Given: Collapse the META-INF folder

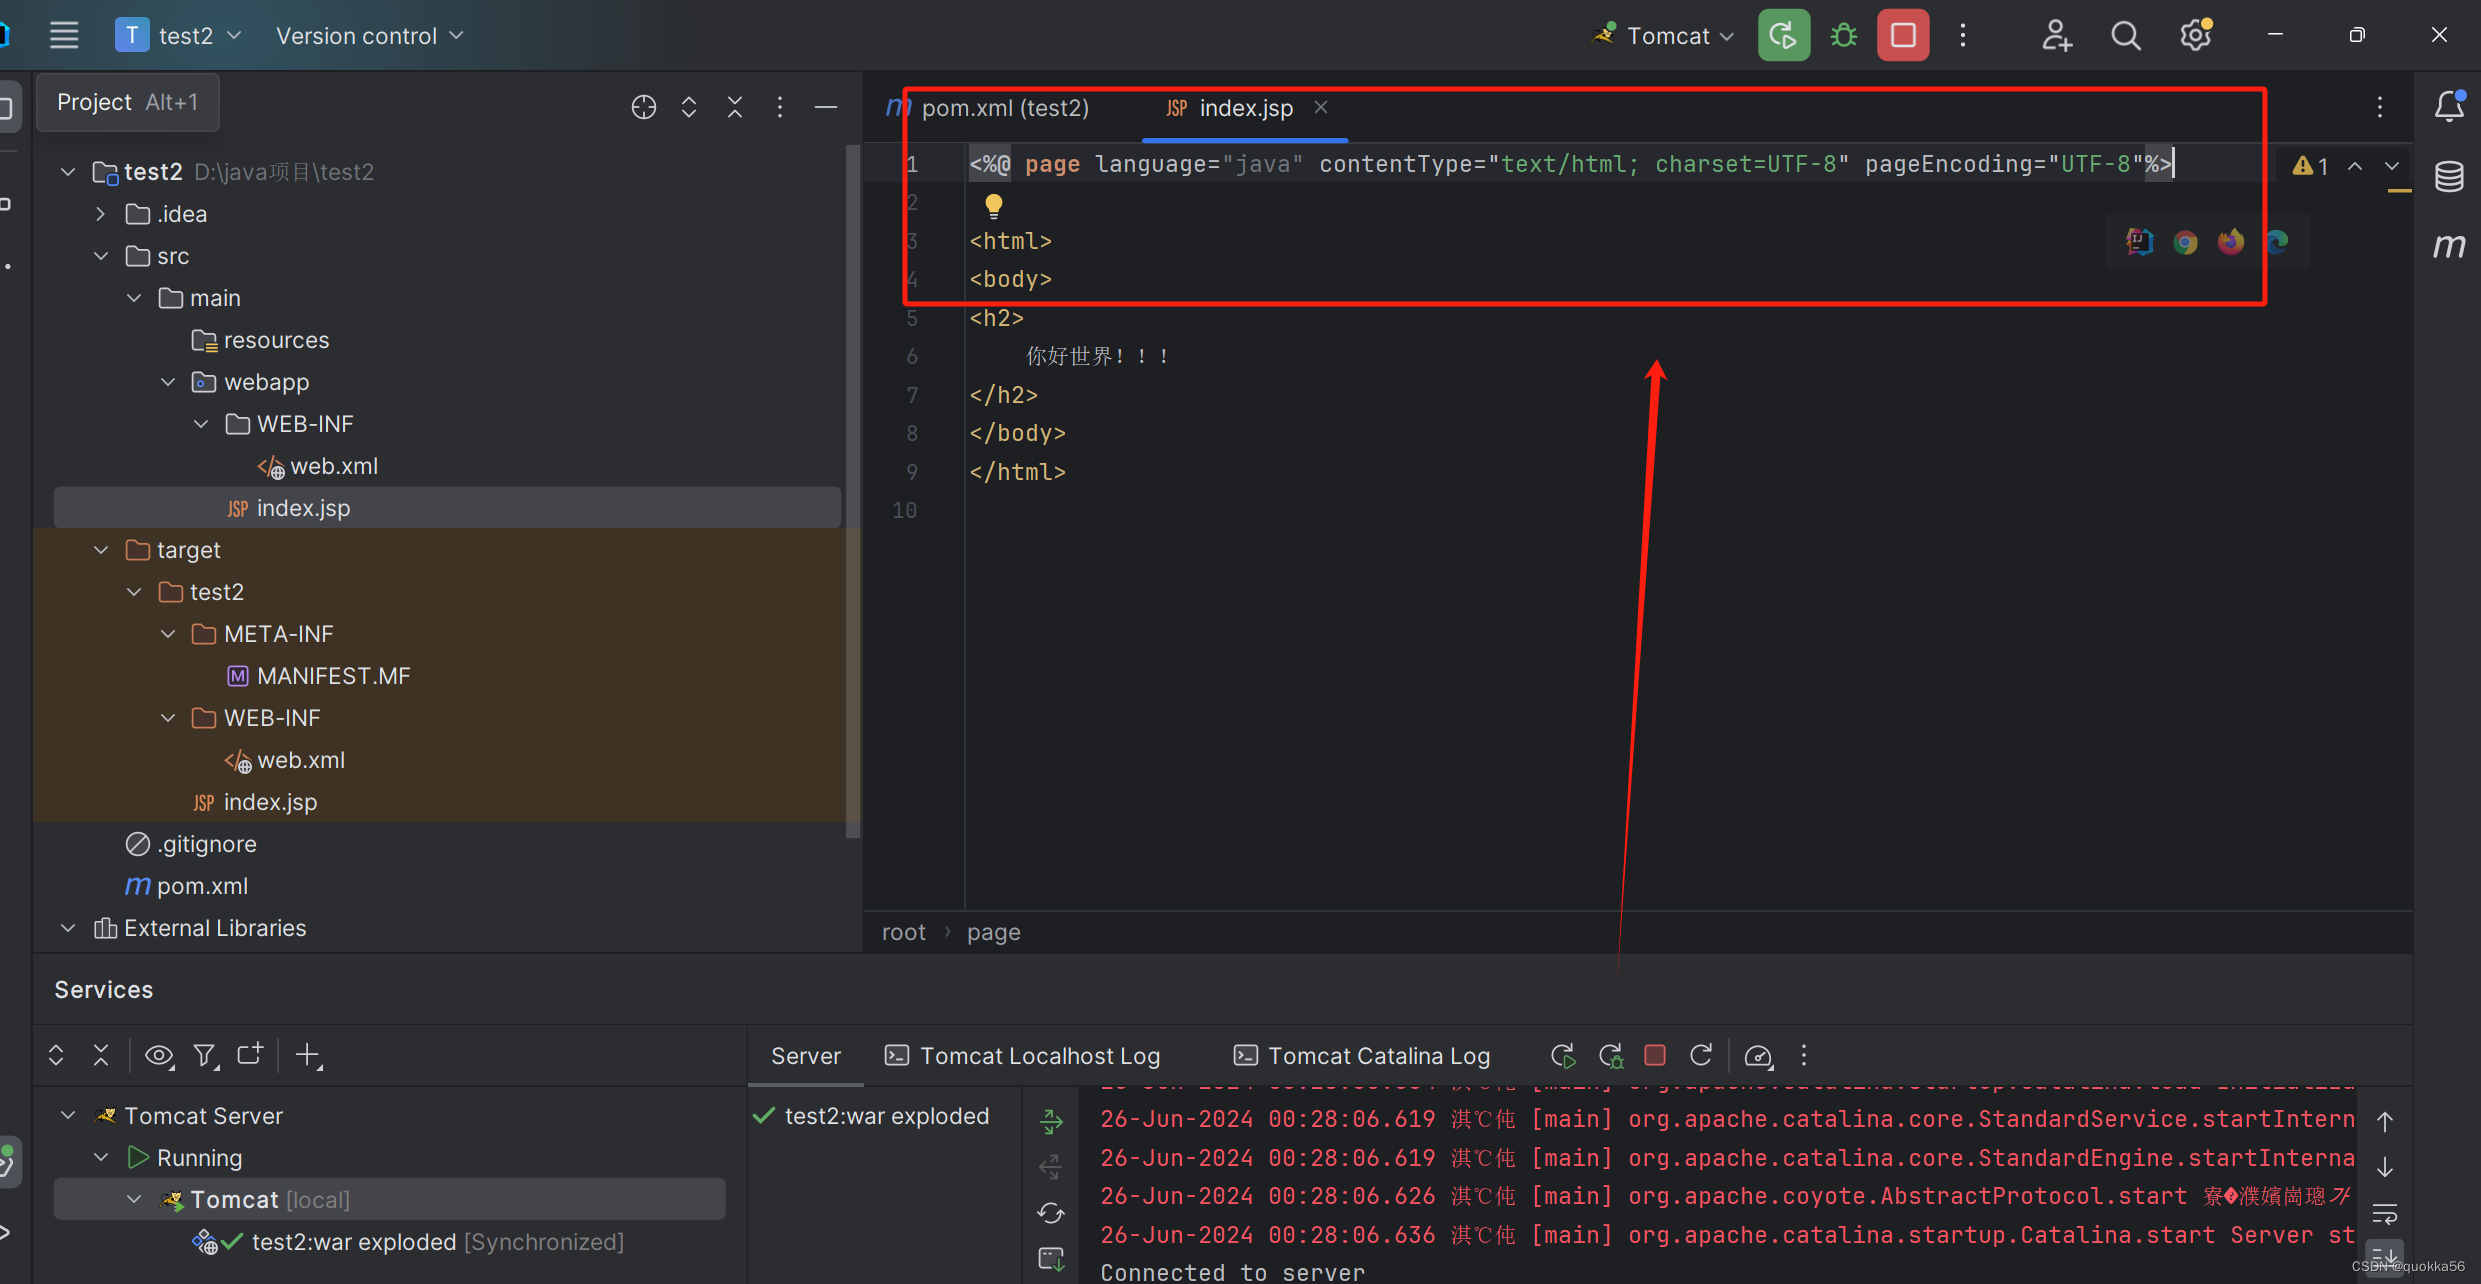Looking at the screenshot, I should click(x=168, y=634).
